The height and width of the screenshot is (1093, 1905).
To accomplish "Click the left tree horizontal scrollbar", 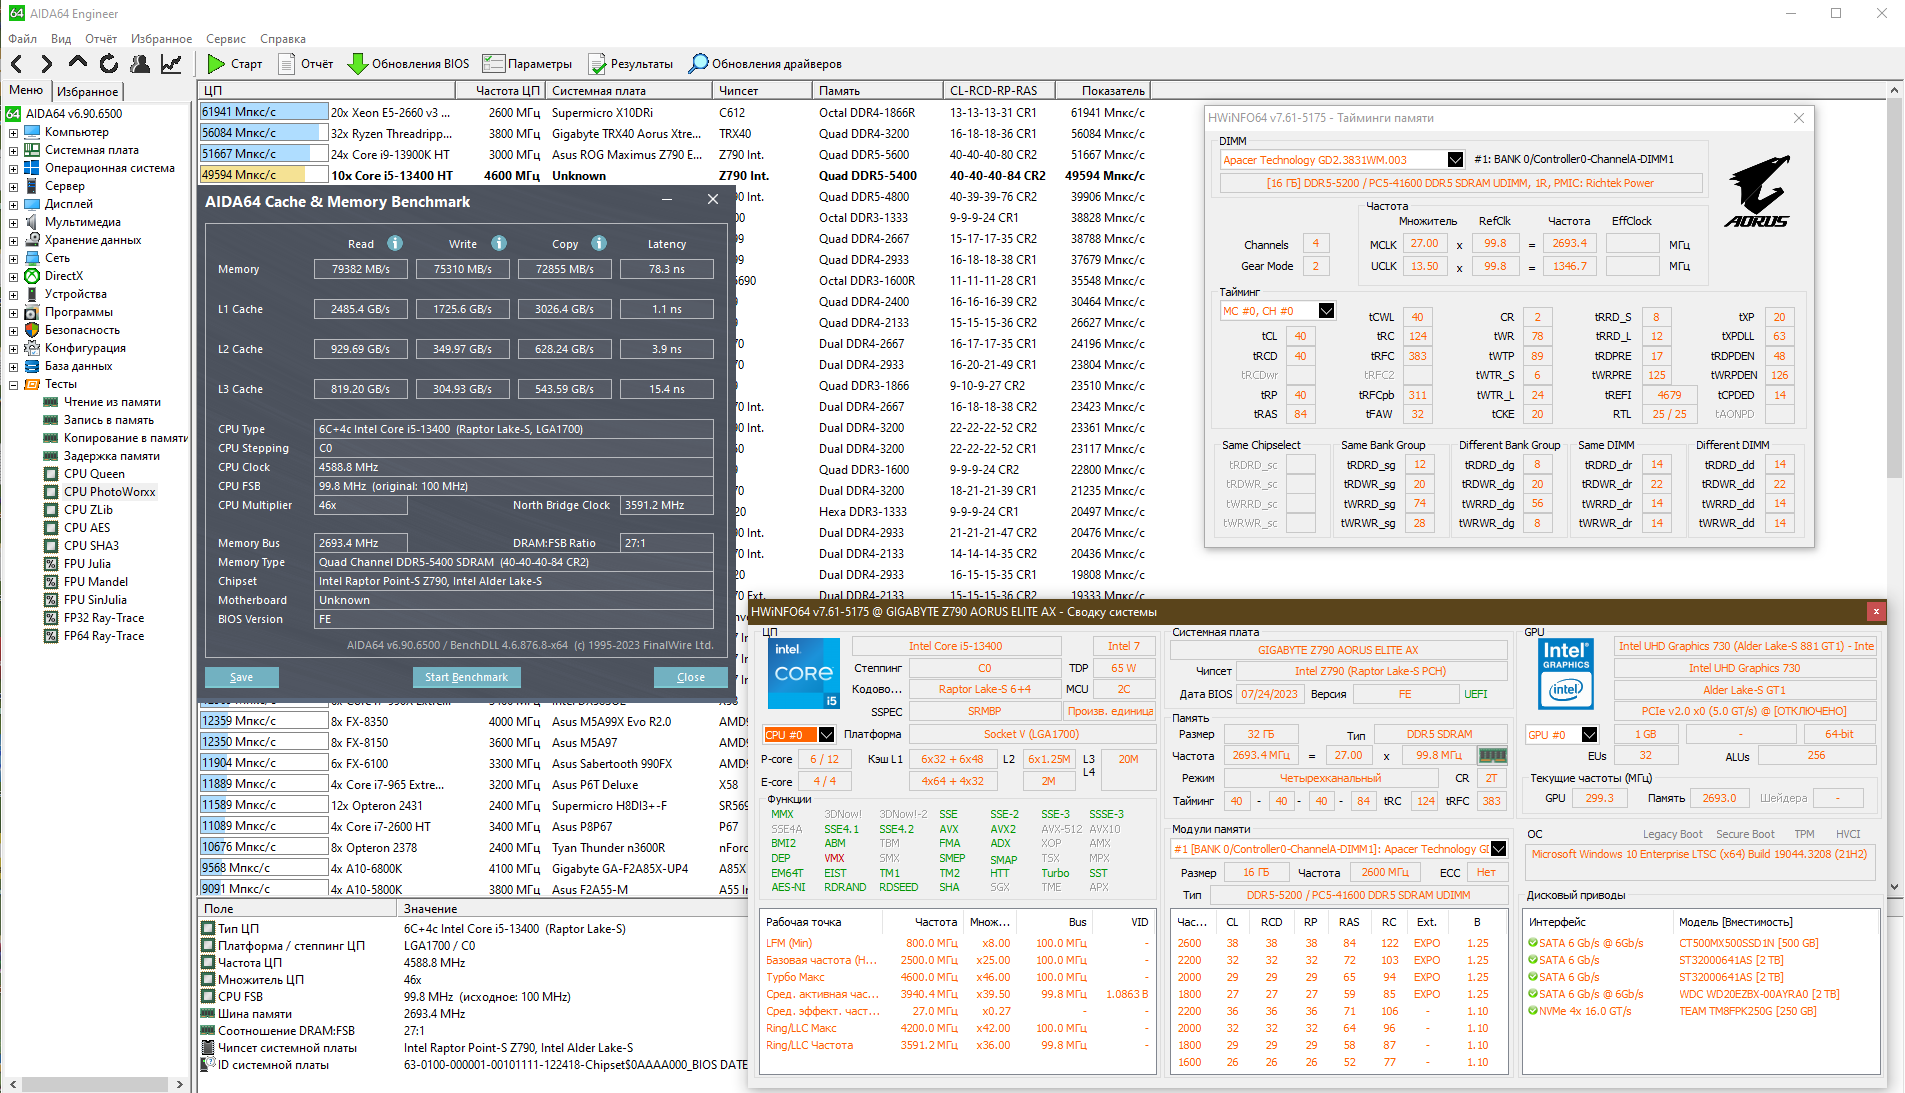I will (x=95, y=1084).
